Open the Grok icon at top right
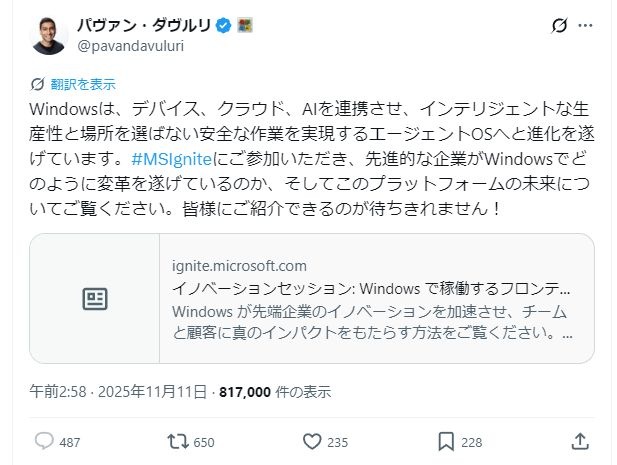Screen dimensions: 617x465 pos(561,25)
